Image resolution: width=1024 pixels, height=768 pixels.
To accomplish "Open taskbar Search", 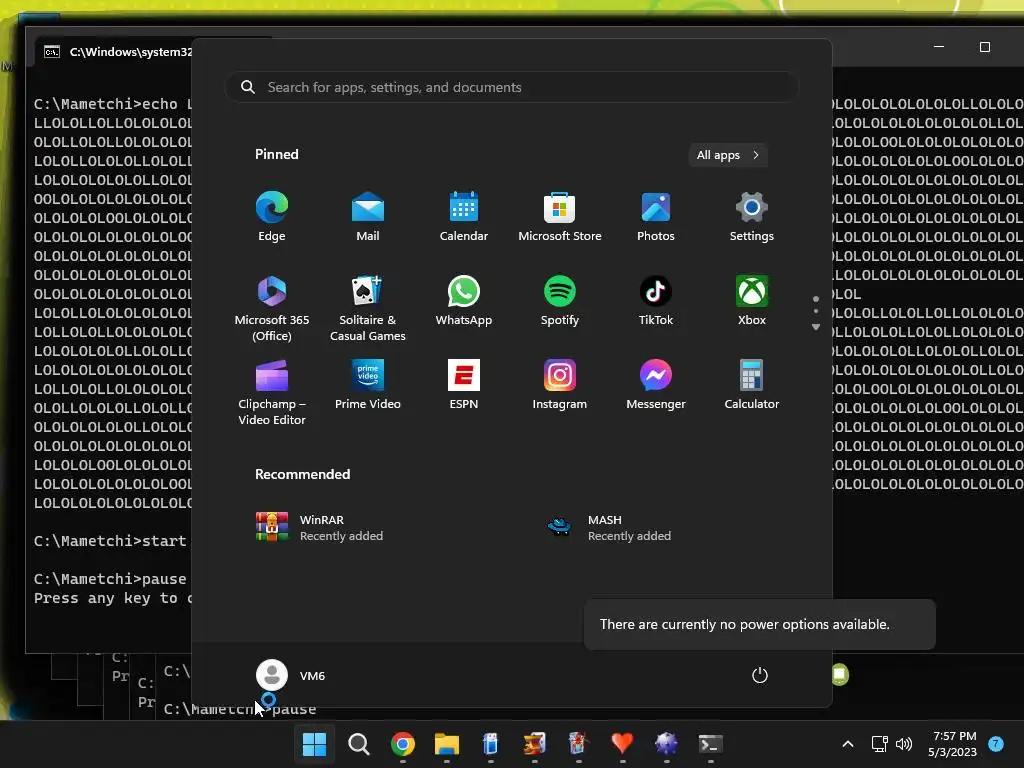I will click(359, 743).
